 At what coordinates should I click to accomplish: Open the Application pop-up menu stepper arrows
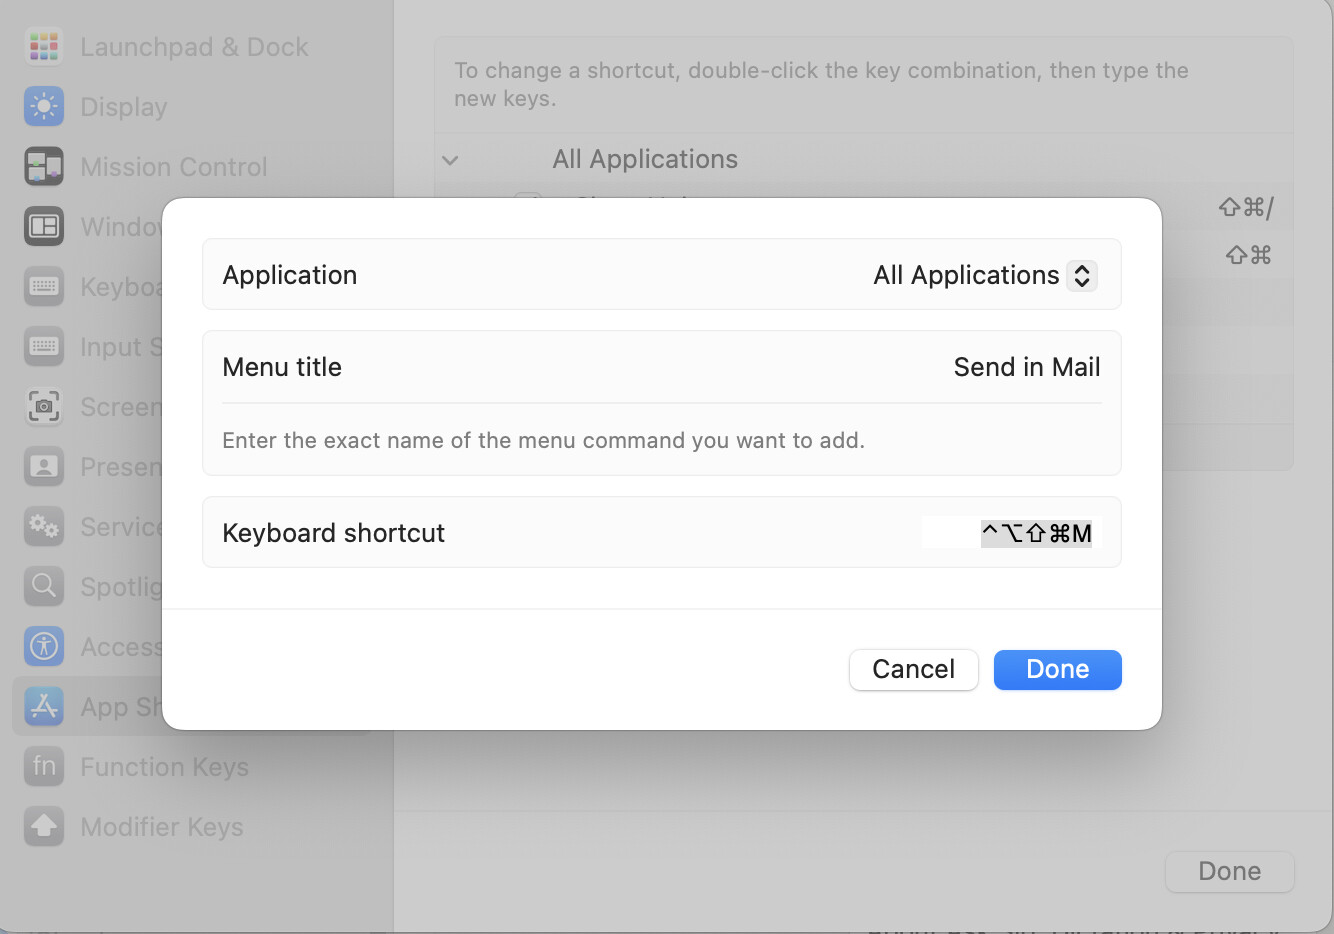click(1082, 275)
